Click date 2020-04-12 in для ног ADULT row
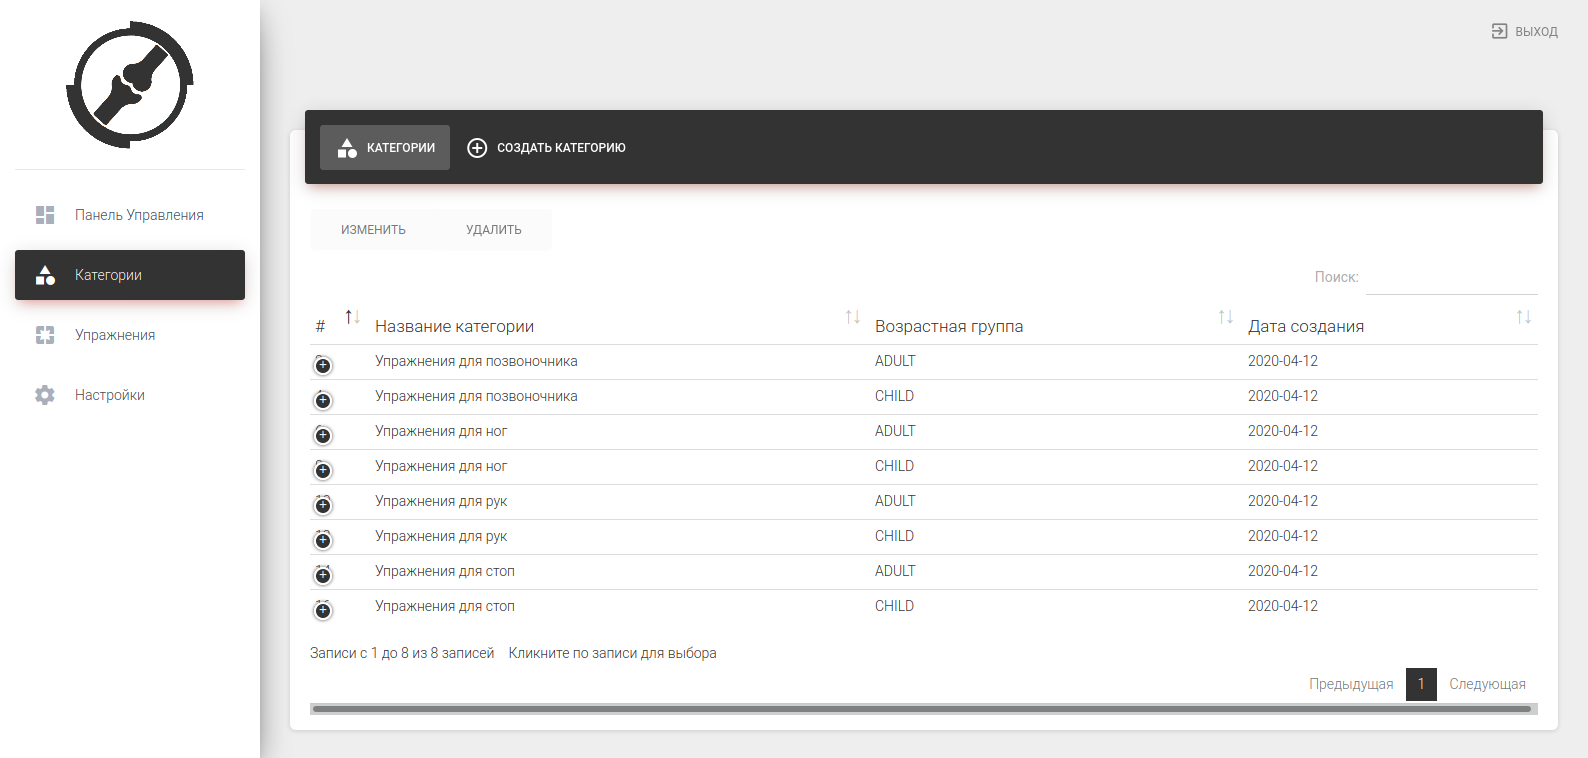 pyautogui.click(x=1283, y=431)
